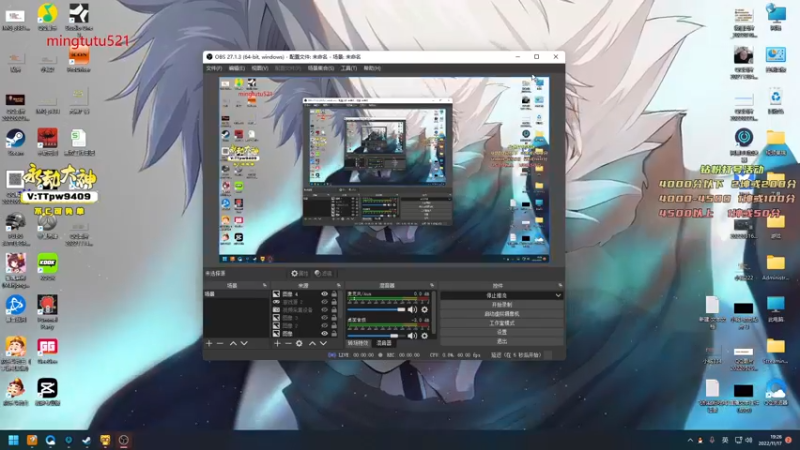The image size is (800, 450).
Task: Click the 停止推流 button
Action: click(496, 295)
